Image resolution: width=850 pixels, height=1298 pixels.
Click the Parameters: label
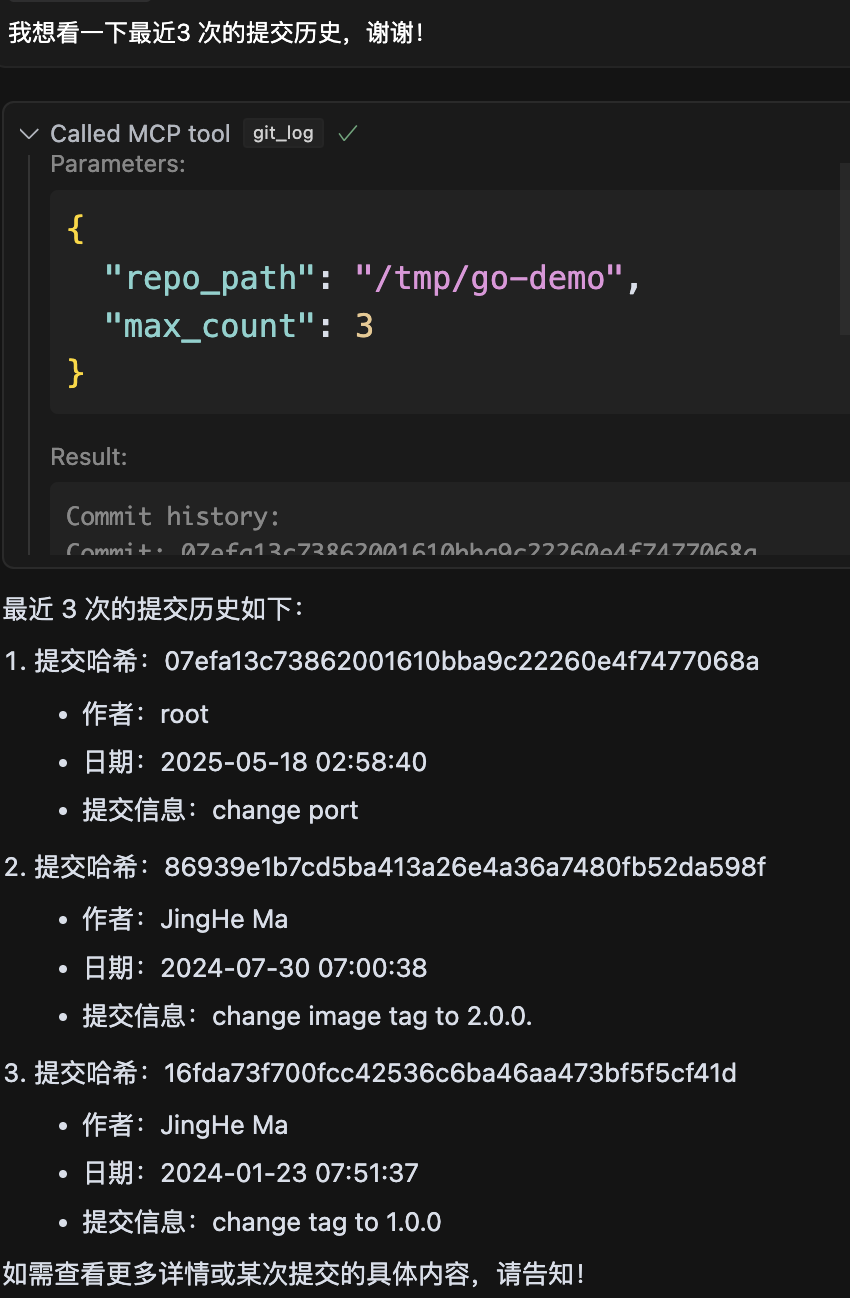pos(118,164)
